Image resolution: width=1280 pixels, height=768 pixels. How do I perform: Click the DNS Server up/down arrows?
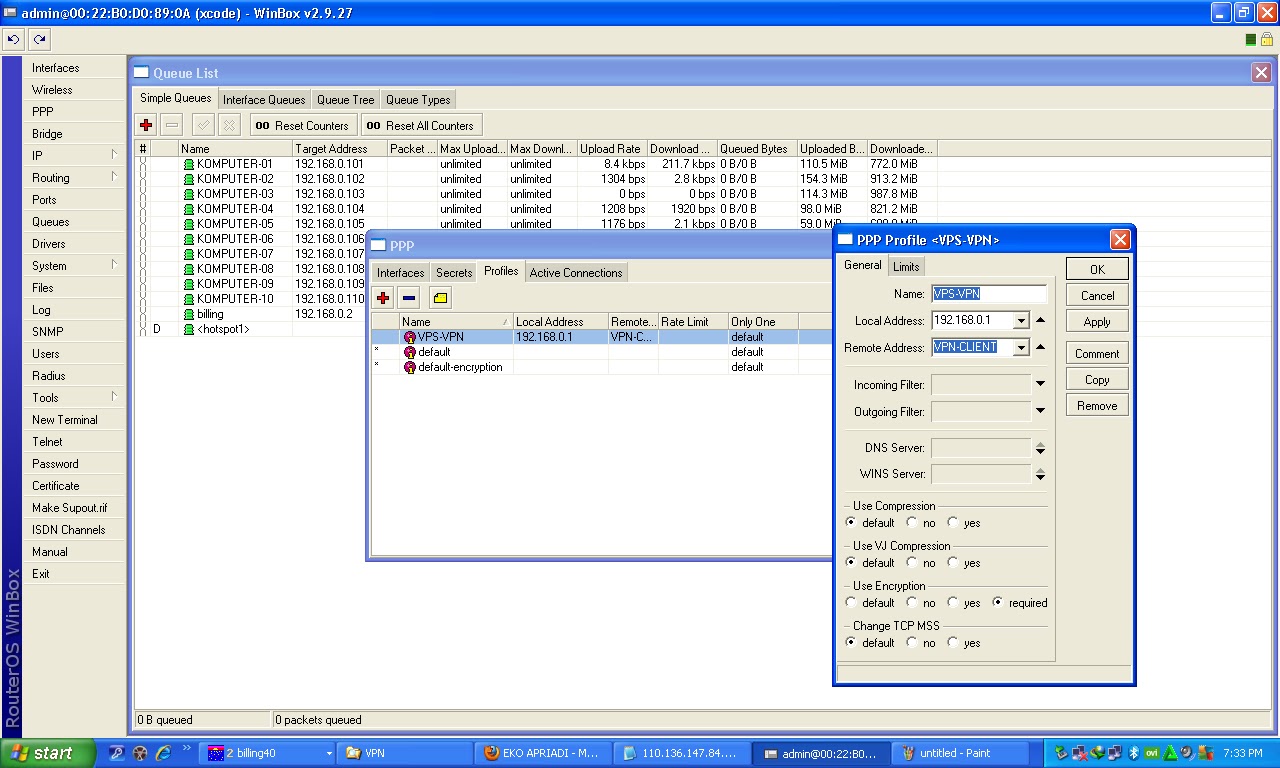click(1040, 448)
